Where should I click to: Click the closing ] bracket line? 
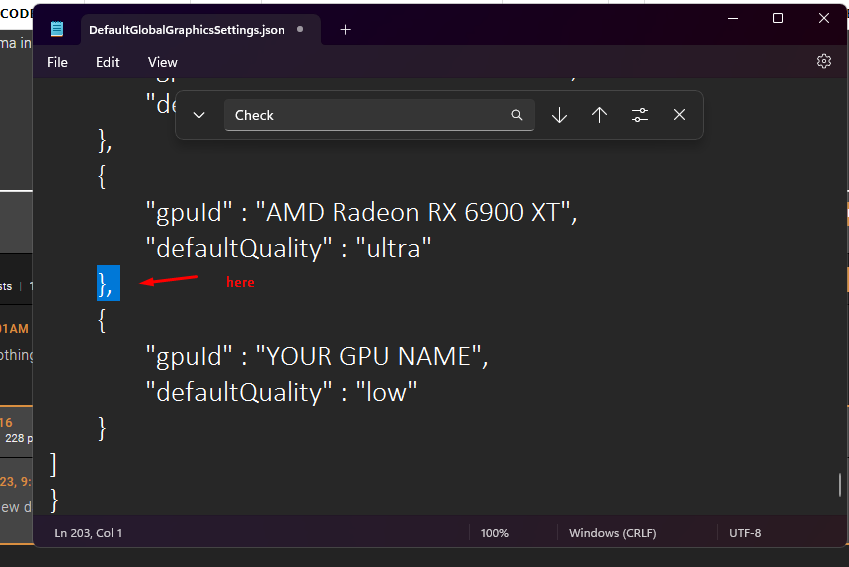click(x=53, y=465)
